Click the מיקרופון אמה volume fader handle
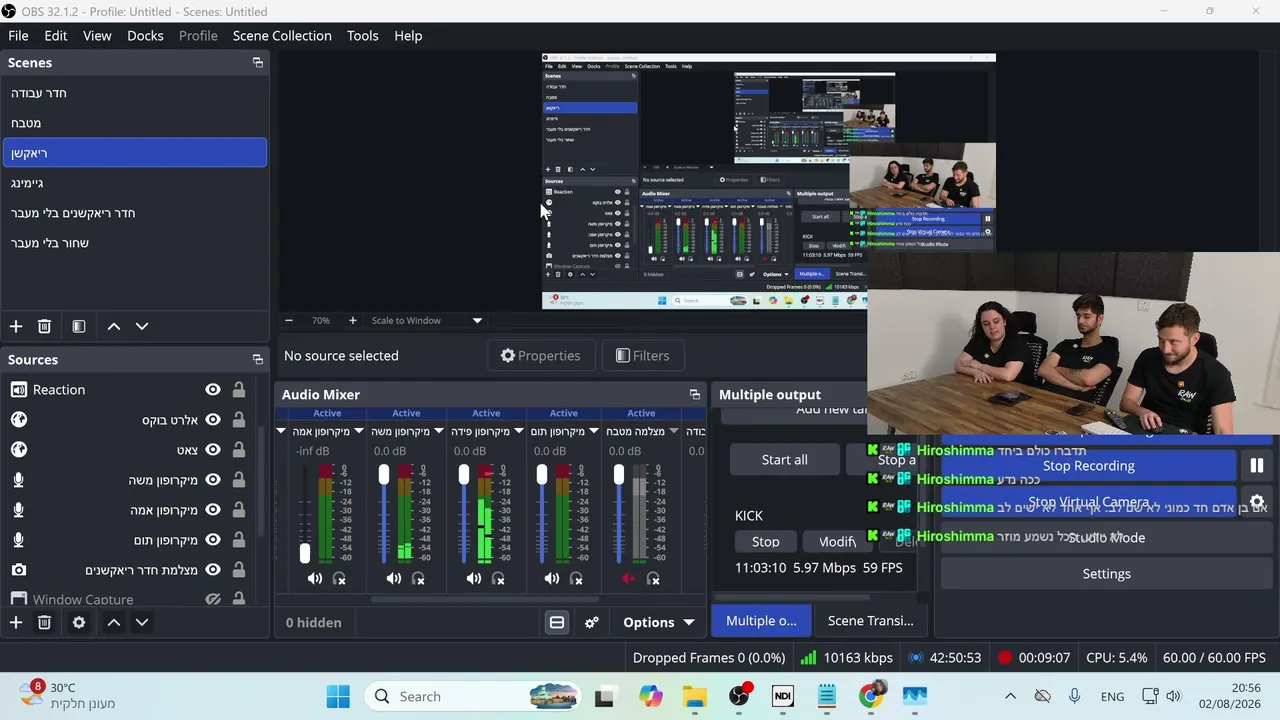 (x=305, y=553)
